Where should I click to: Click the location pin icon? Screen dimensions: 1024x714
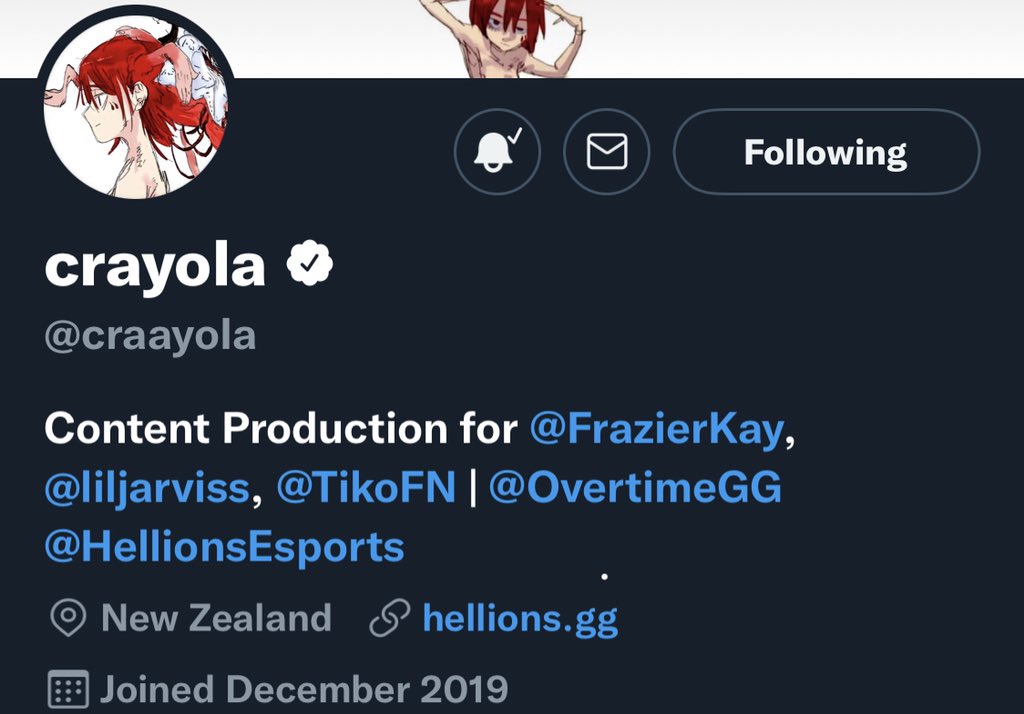click(x=67, y=619)
